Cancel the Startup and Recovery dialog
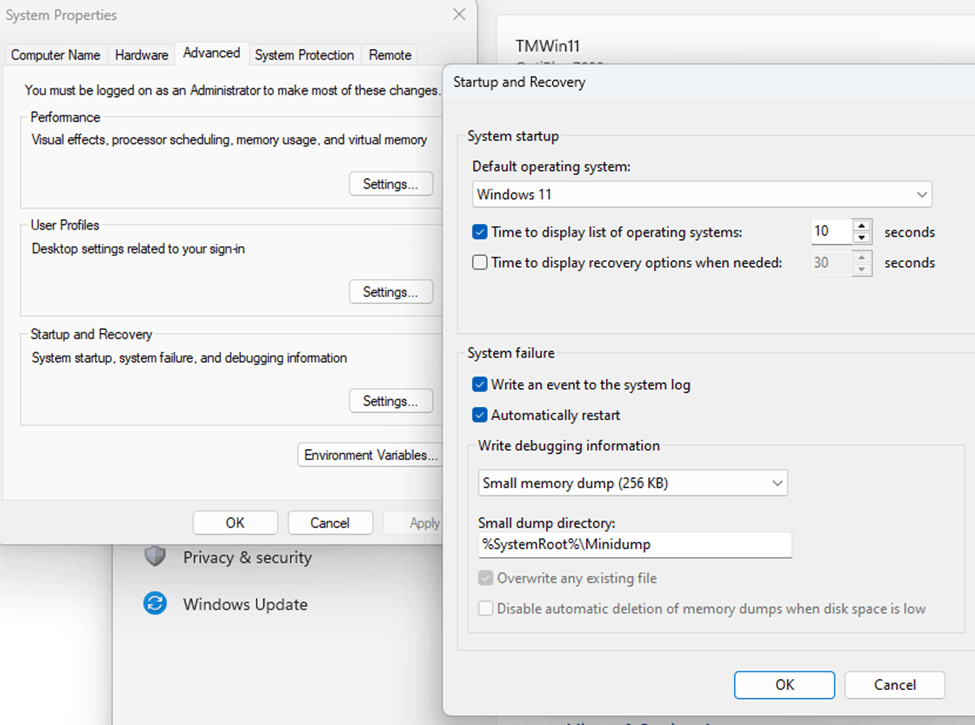 [894, 684]
